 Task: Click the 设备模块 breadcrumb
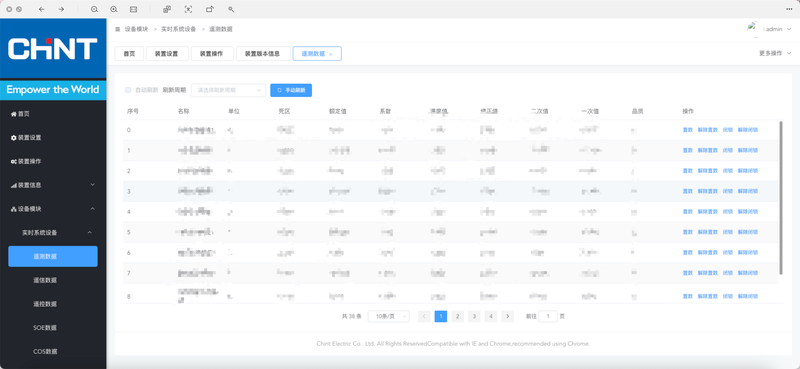pyautogui.click(x=136, y=30)
